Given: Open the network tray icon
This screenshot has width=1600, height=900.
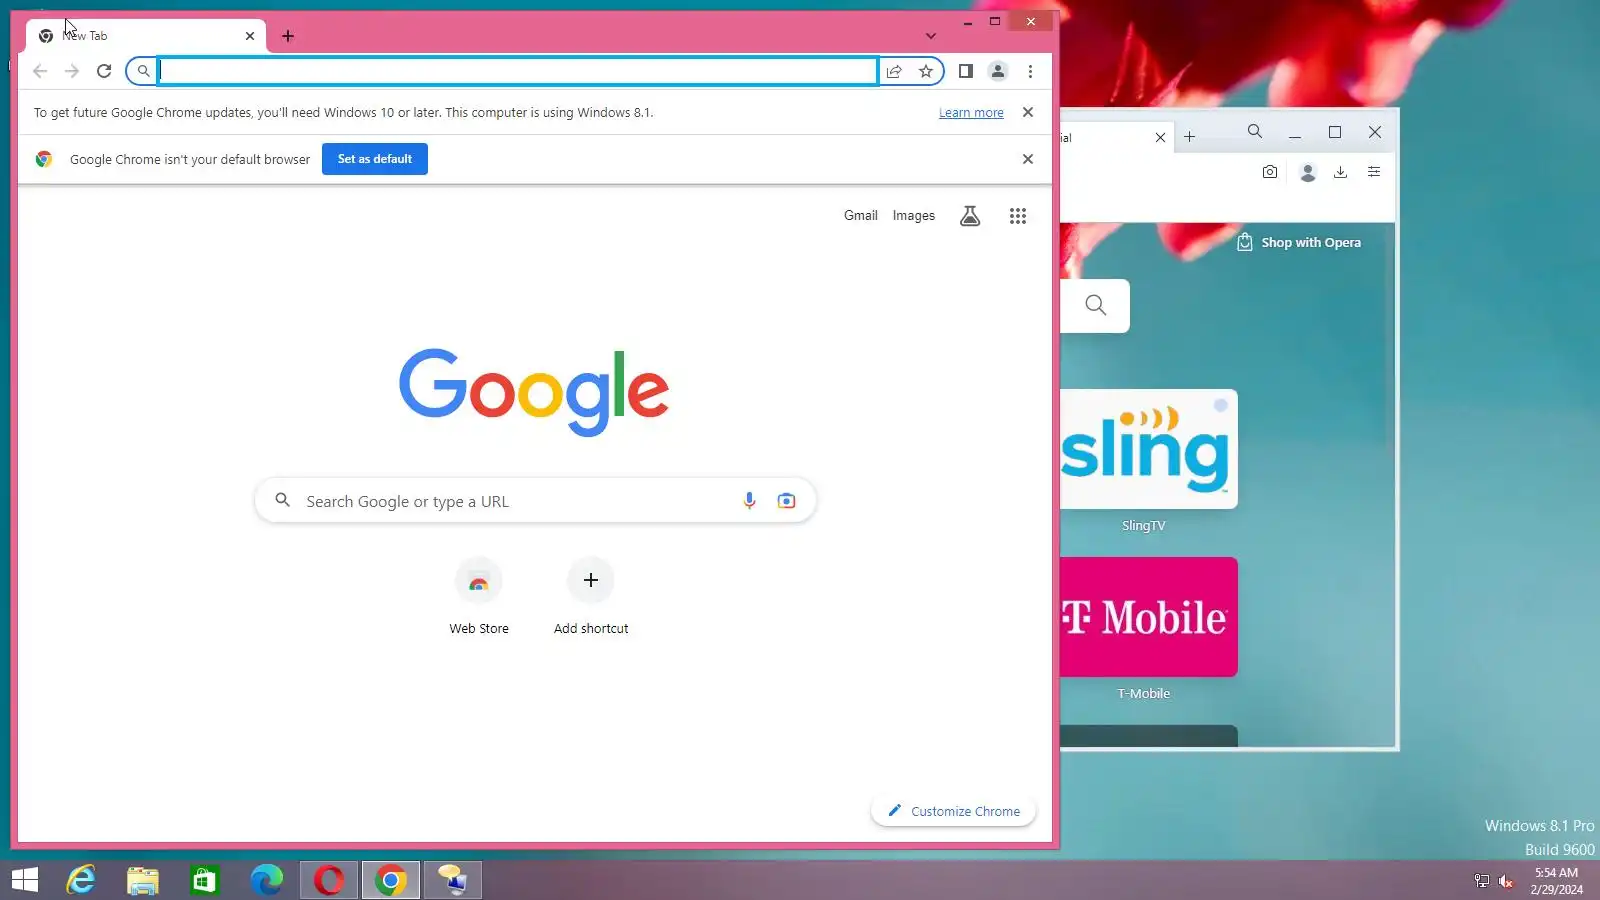Looking at the screenshot, I should point(1482,881).
